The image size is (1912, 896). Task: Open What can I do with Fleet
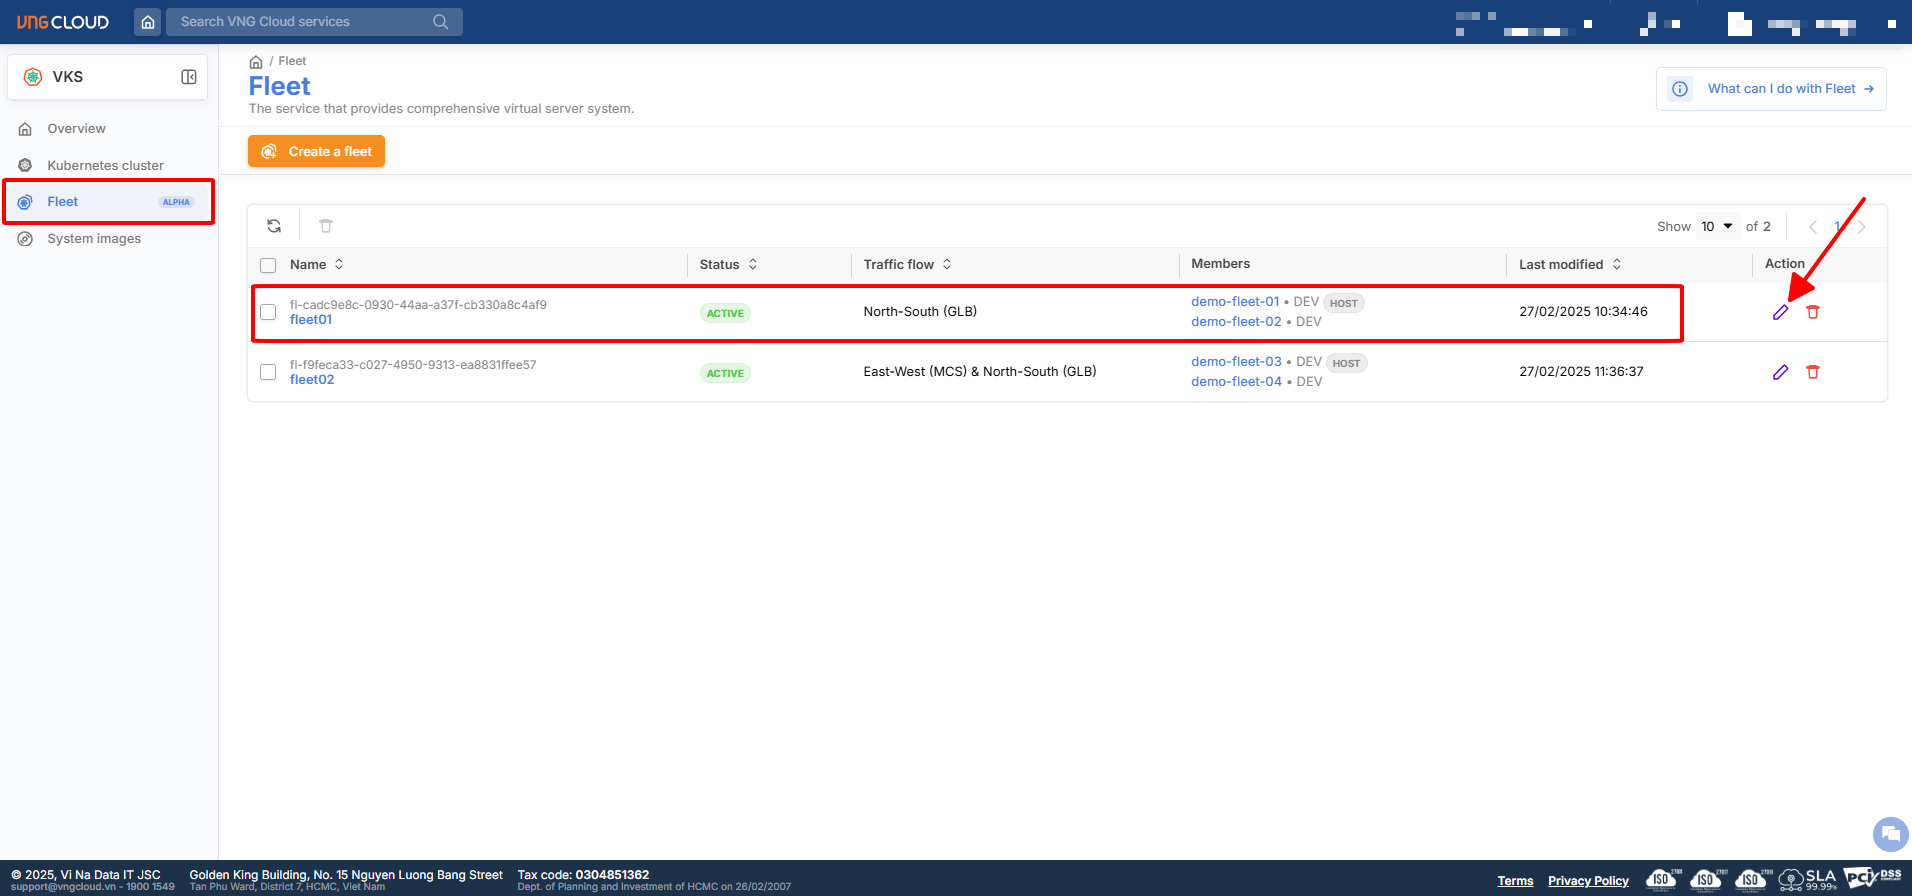(x=1781, y=89)
